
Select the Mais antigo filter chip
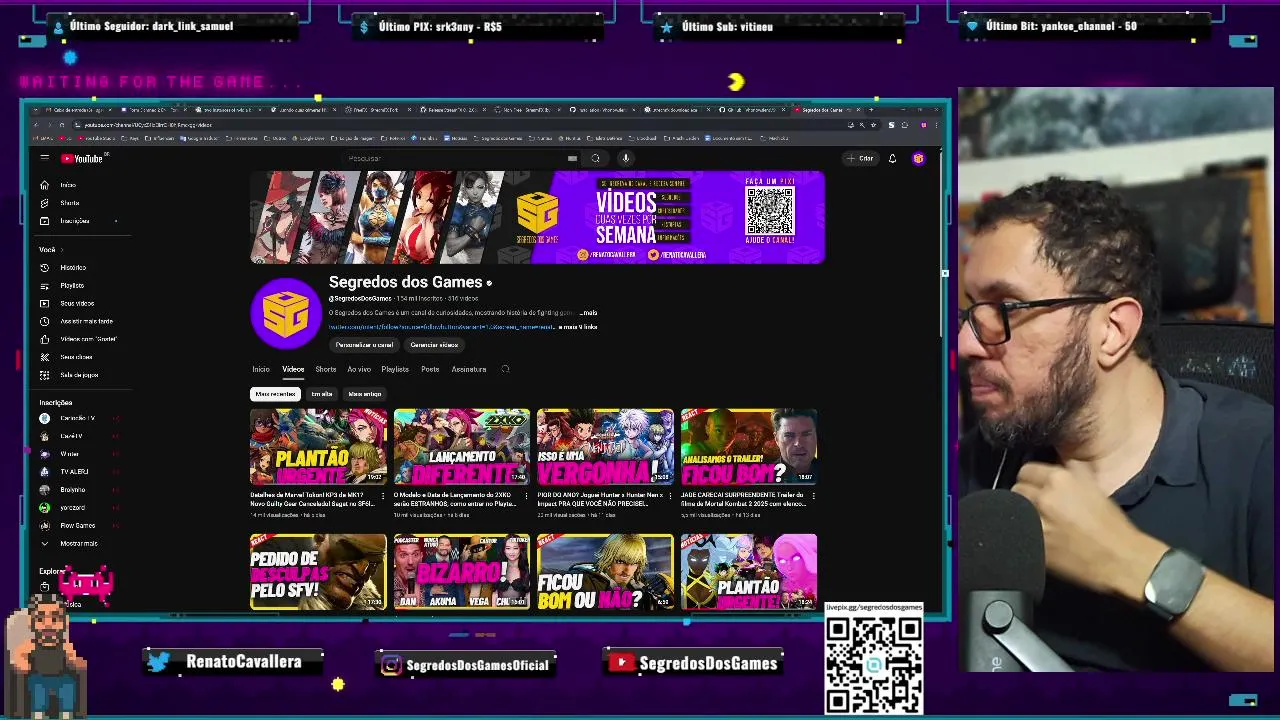coord(364,394)
